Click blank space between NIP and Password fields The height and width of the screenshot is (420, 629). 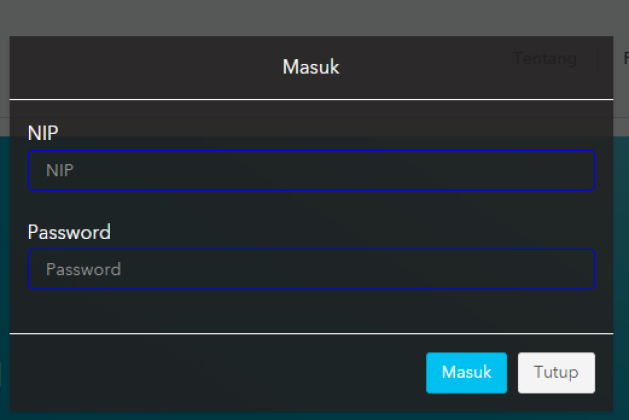311,207
